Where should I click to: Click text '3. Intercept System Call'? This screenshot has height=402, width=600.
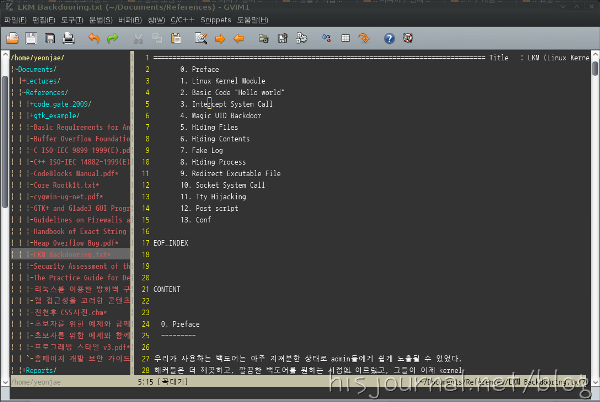227,104
